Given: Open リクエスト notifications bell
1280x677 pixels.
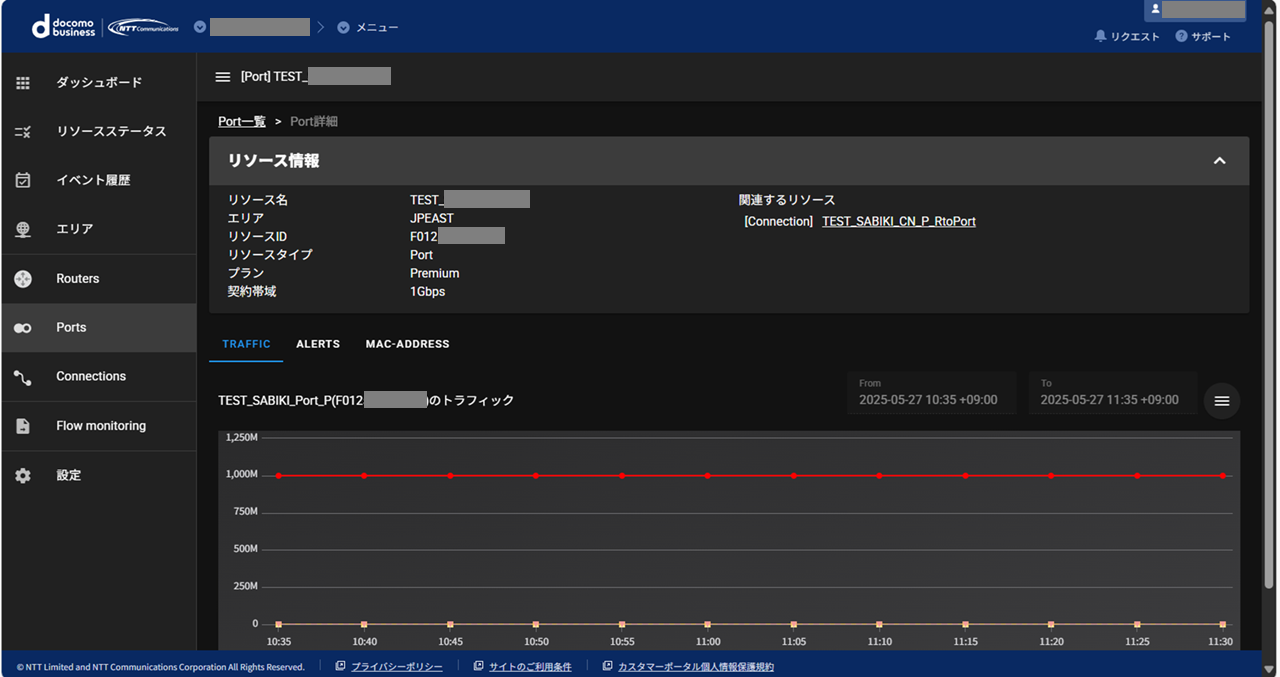Looking at the screenshot, I should (x=1100, y=36).
